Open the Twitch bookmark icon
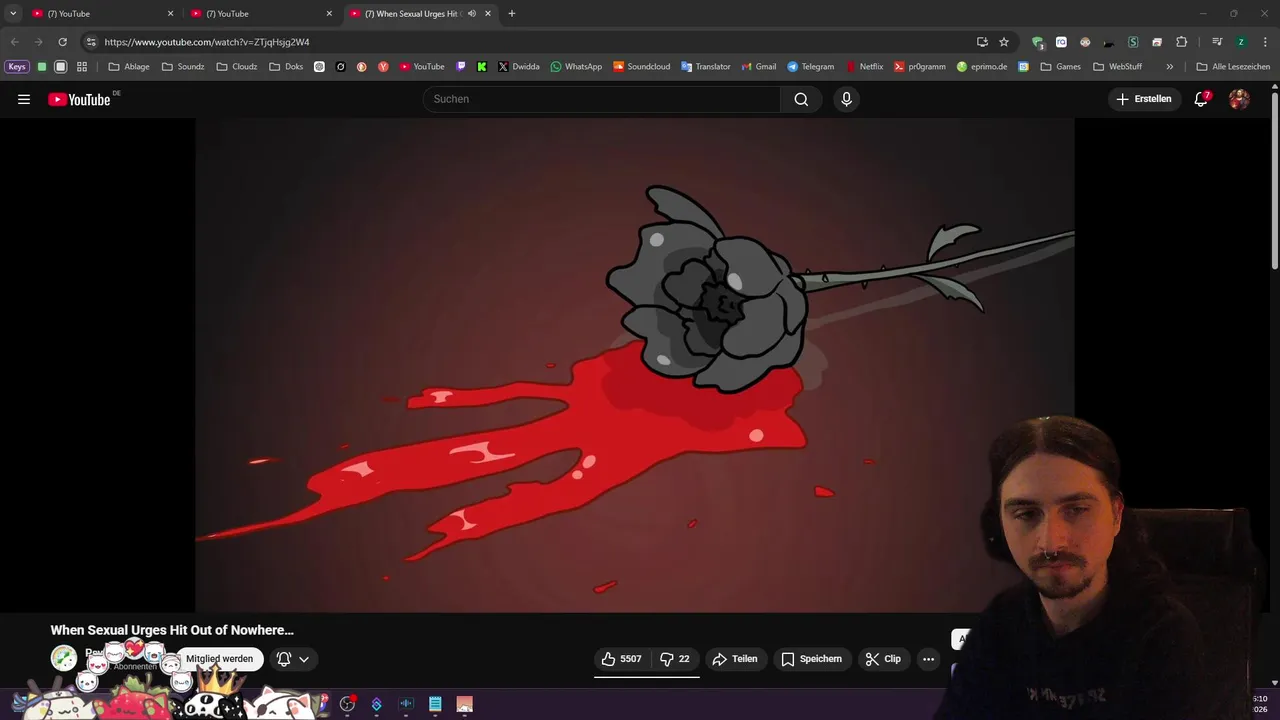This screenshot has width=1280, height=720. click(461, 67)
